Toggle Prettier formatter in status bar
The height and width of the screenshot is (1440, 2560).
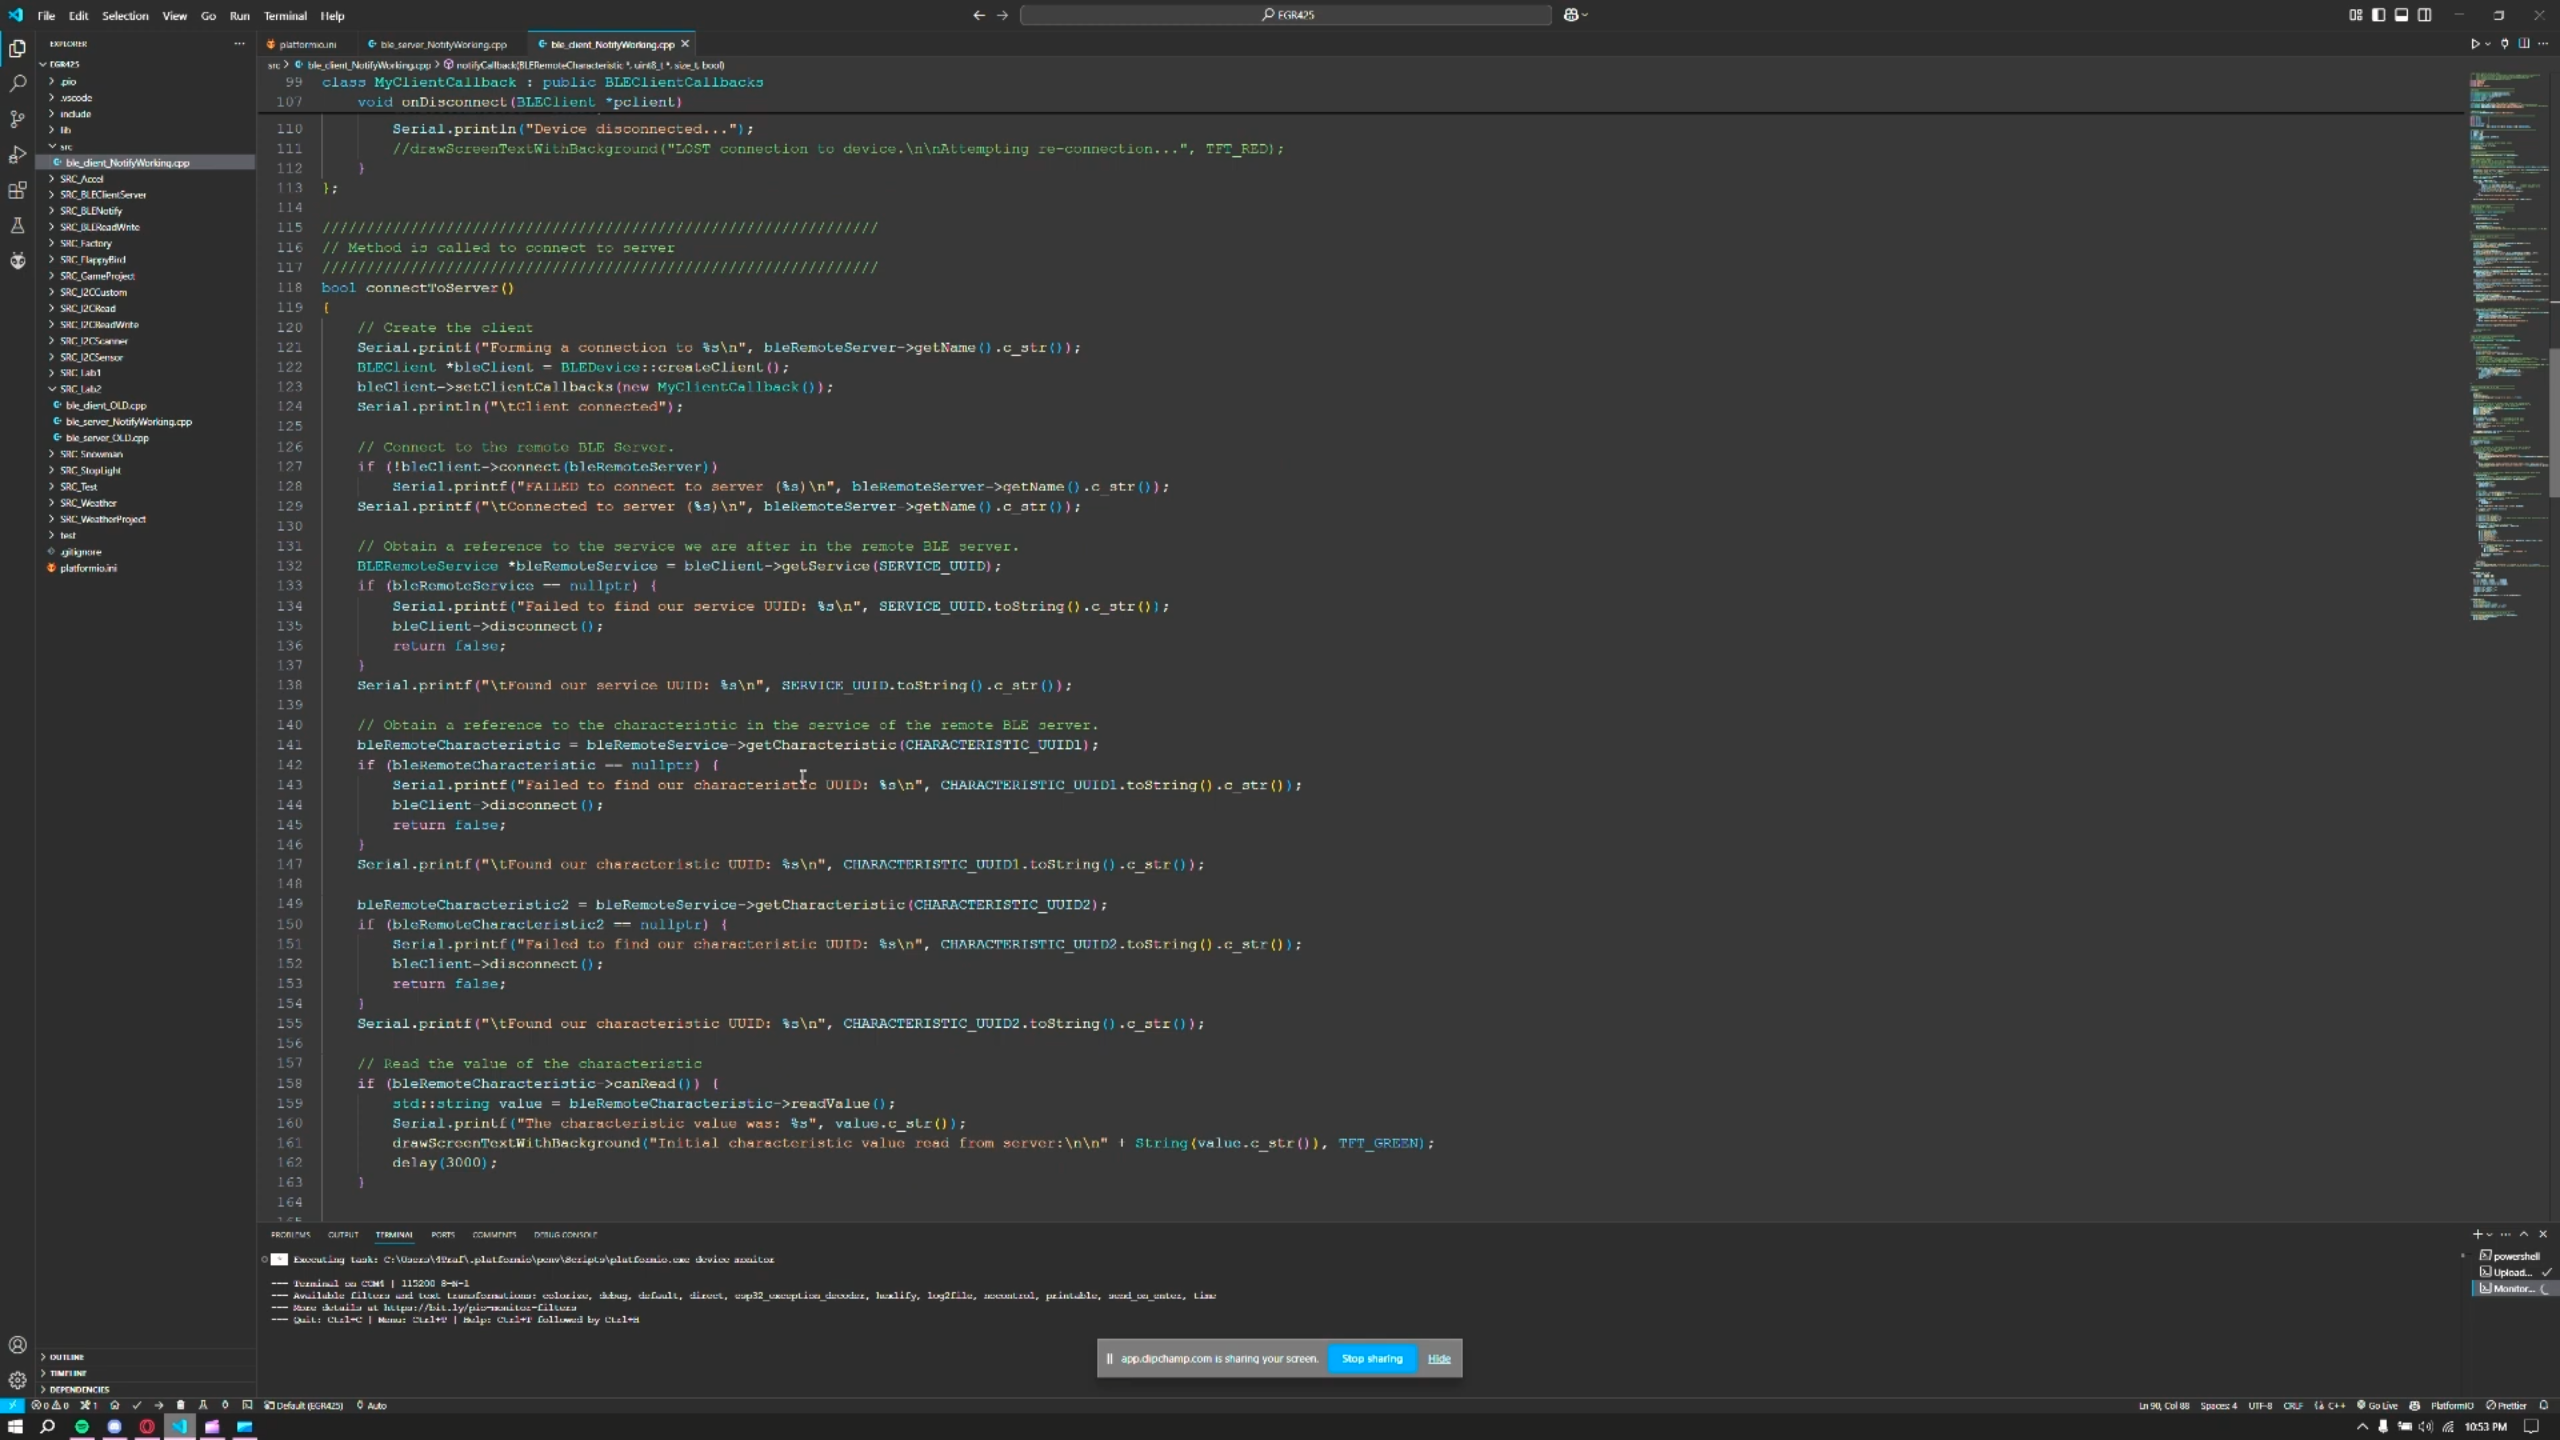pos(2506,1405)
